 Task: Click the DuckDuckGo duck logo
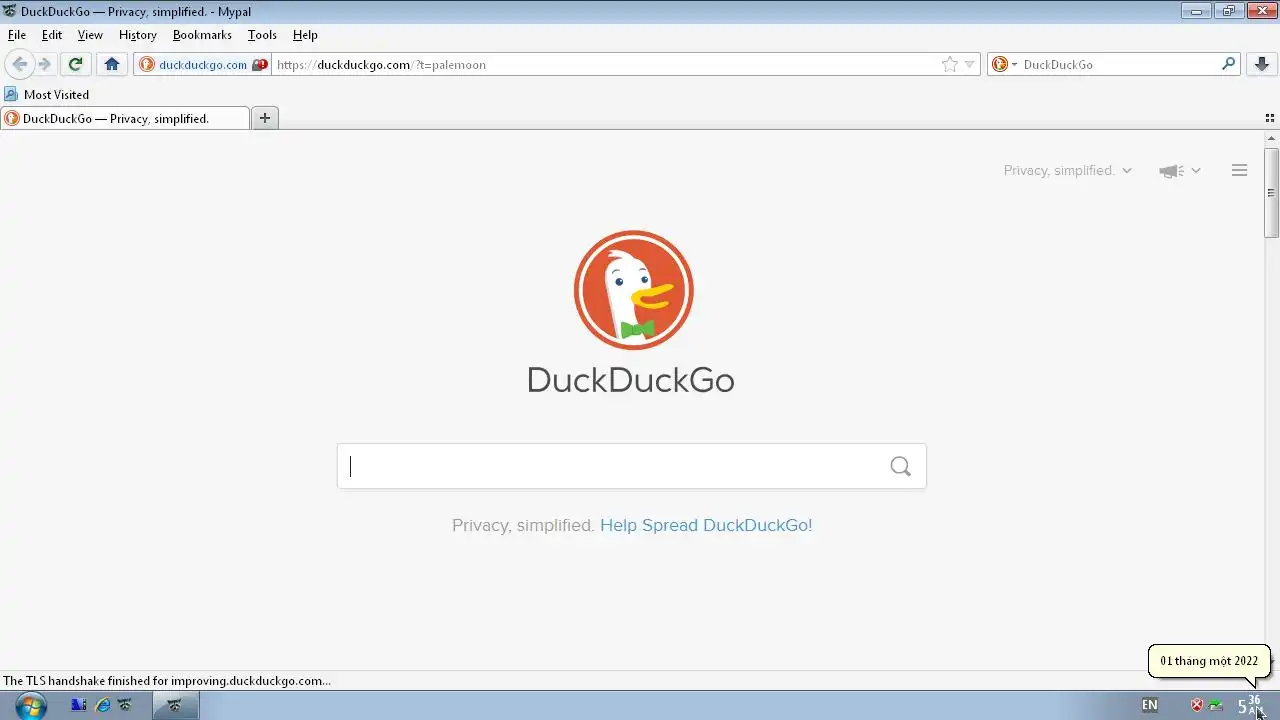point(633,290)
